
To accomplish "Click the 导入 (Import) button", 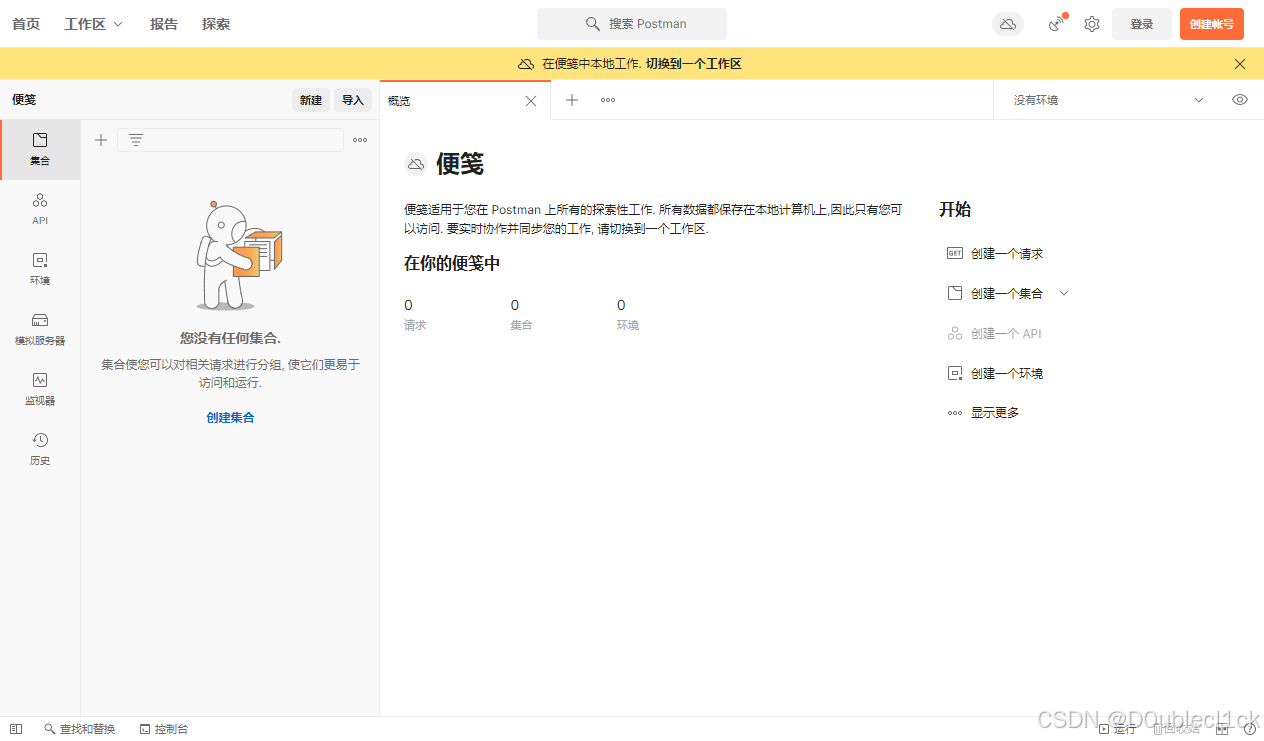I will [x=353, y=100].
